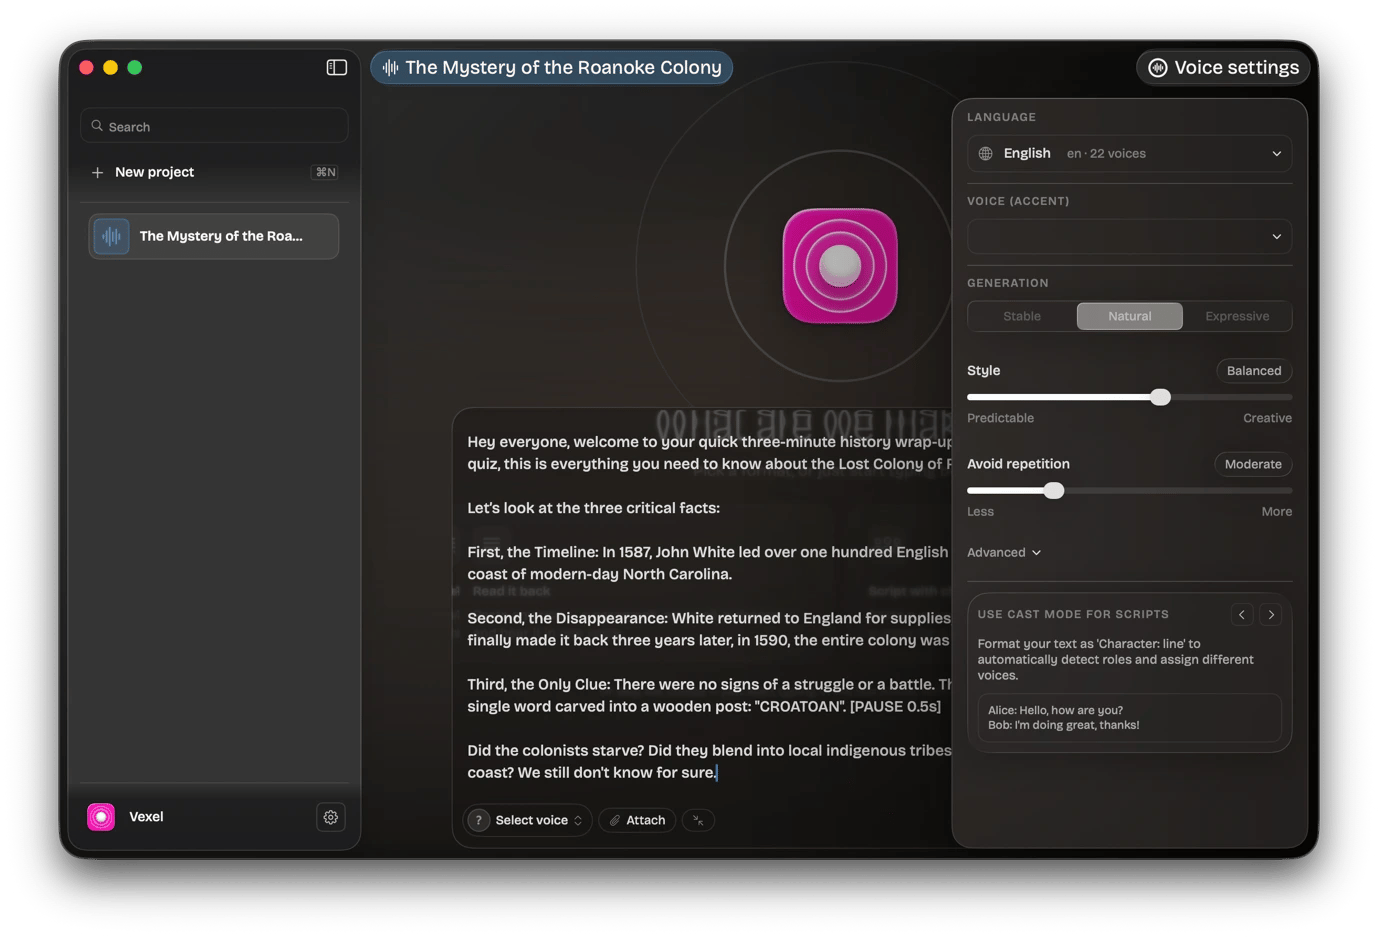Screen dimensions: 1378x937
Task: Open the Voice (Accent) dropdown
Action: click(1130, 237)
